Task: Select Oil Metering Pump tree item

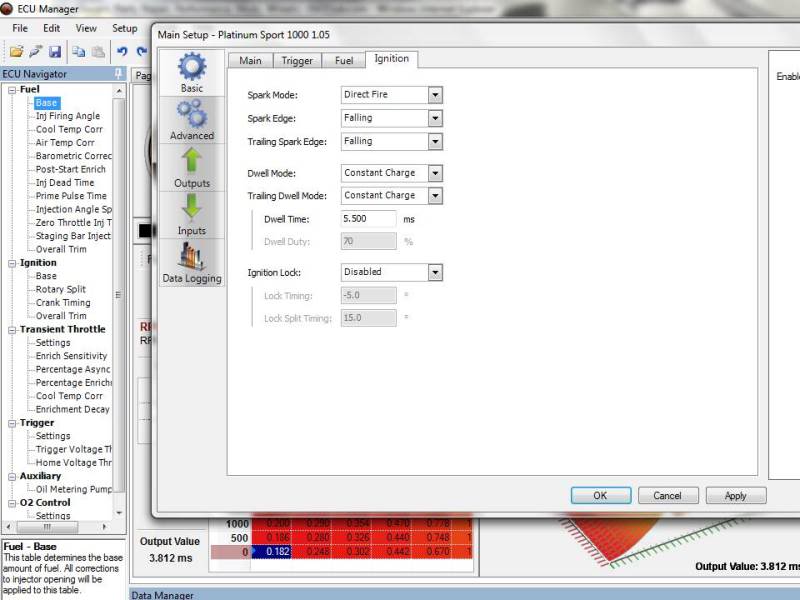Action: [x=73, y=489]
